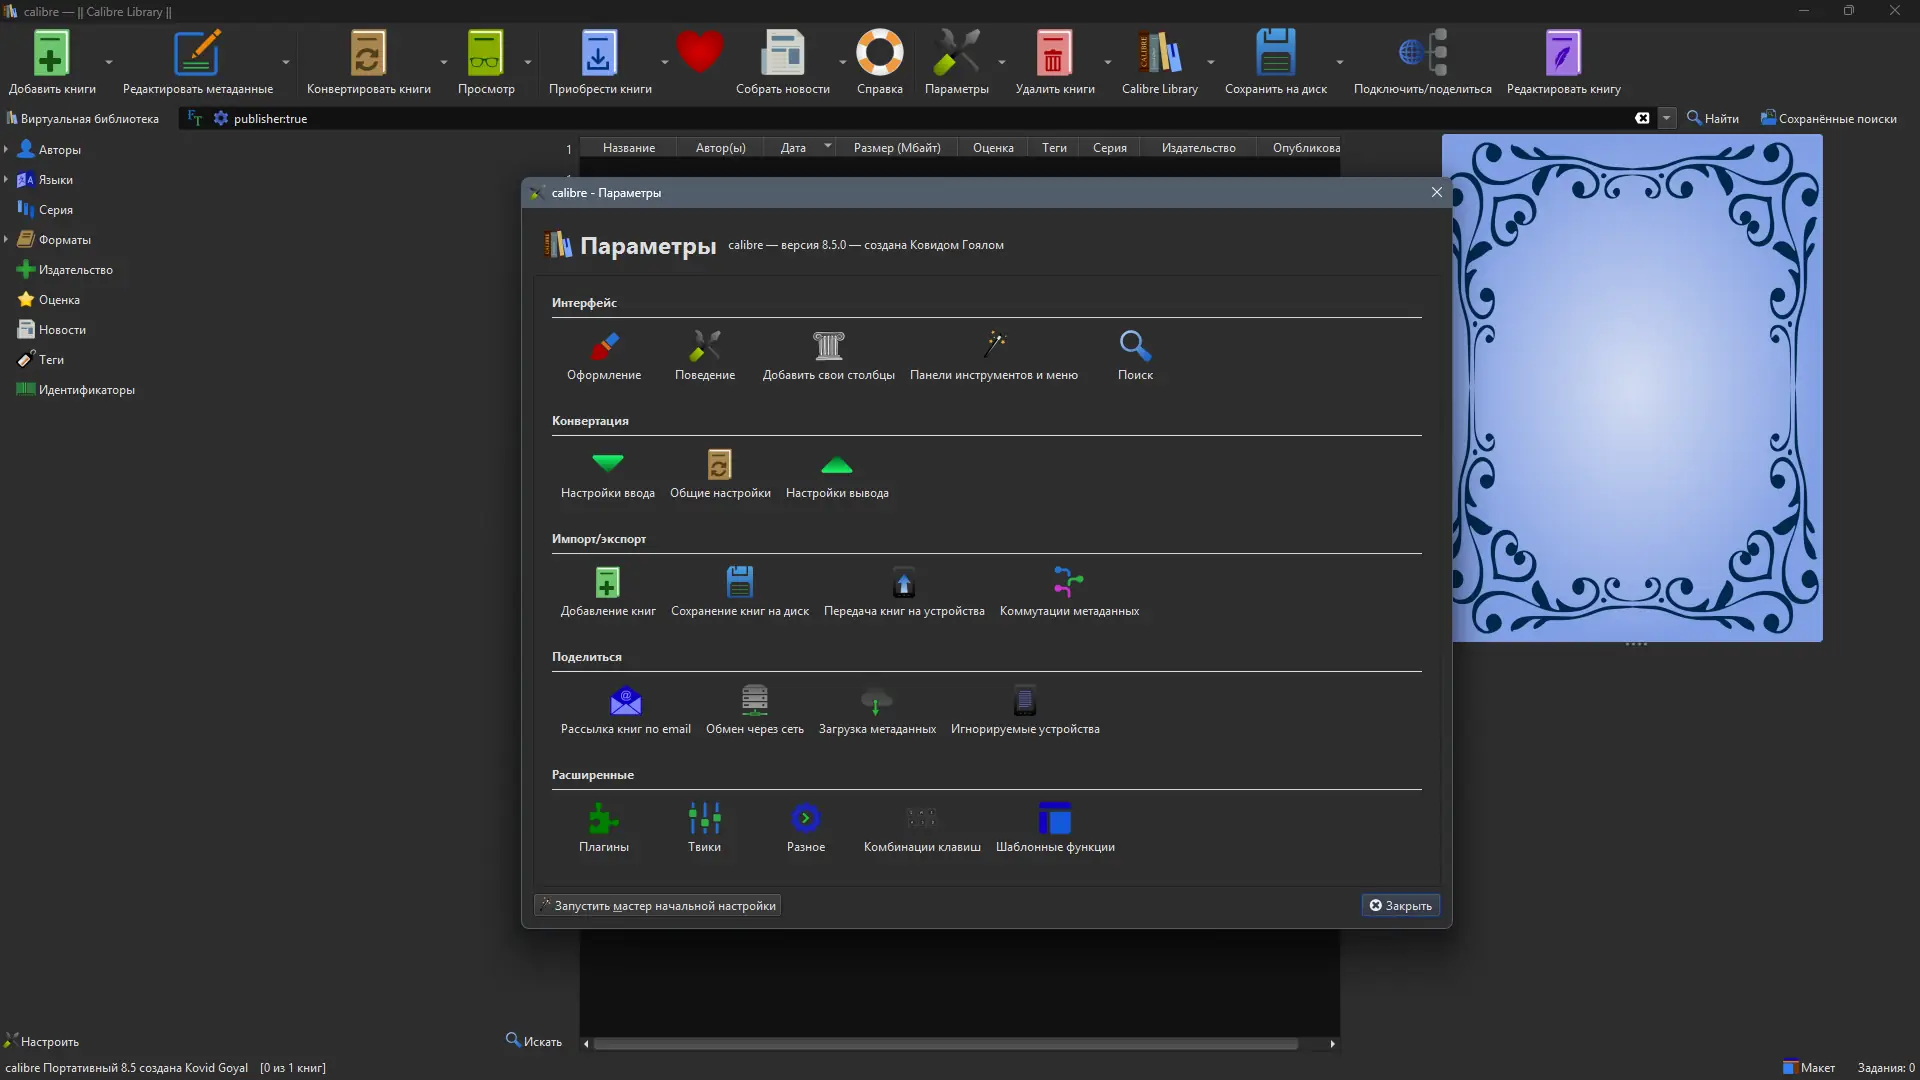Open dropdown arrow next to Добавить книги
The height and width of the screenshot is (1080, 1920).
coord(109,62)
